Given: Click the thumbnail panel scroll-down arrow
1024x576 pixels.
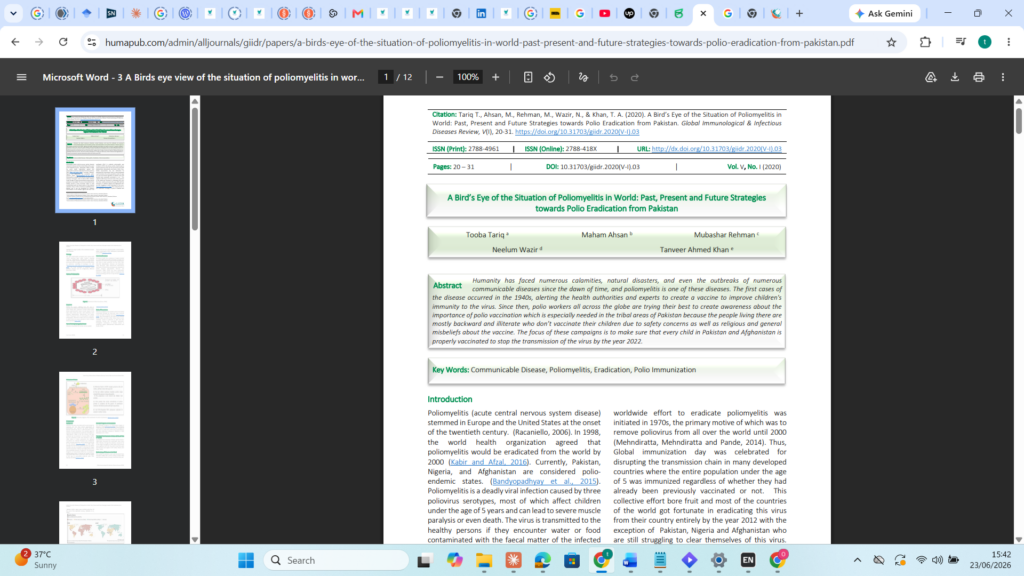Looking at the screenshot, I should pyautogui.click(x=195, y=539).
